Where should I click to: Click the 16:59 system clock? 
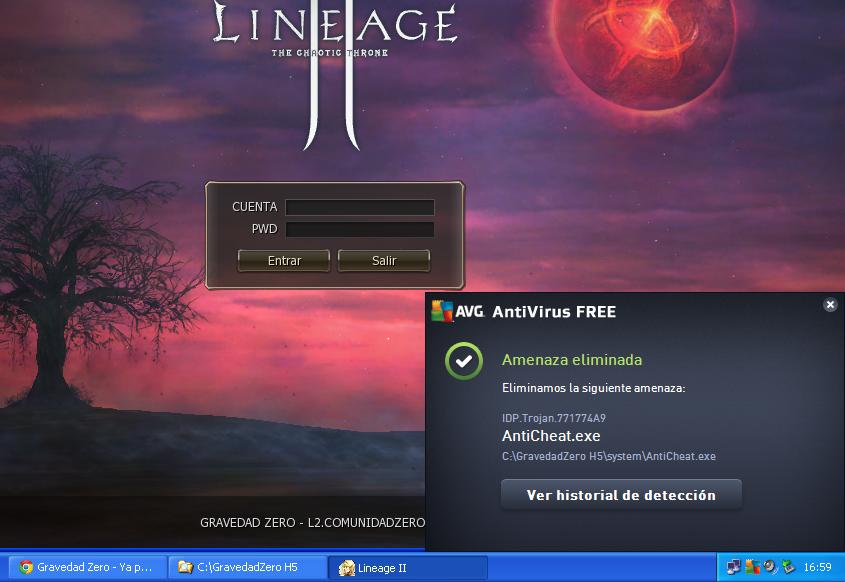pyautogui.click(x=818, y=567)
